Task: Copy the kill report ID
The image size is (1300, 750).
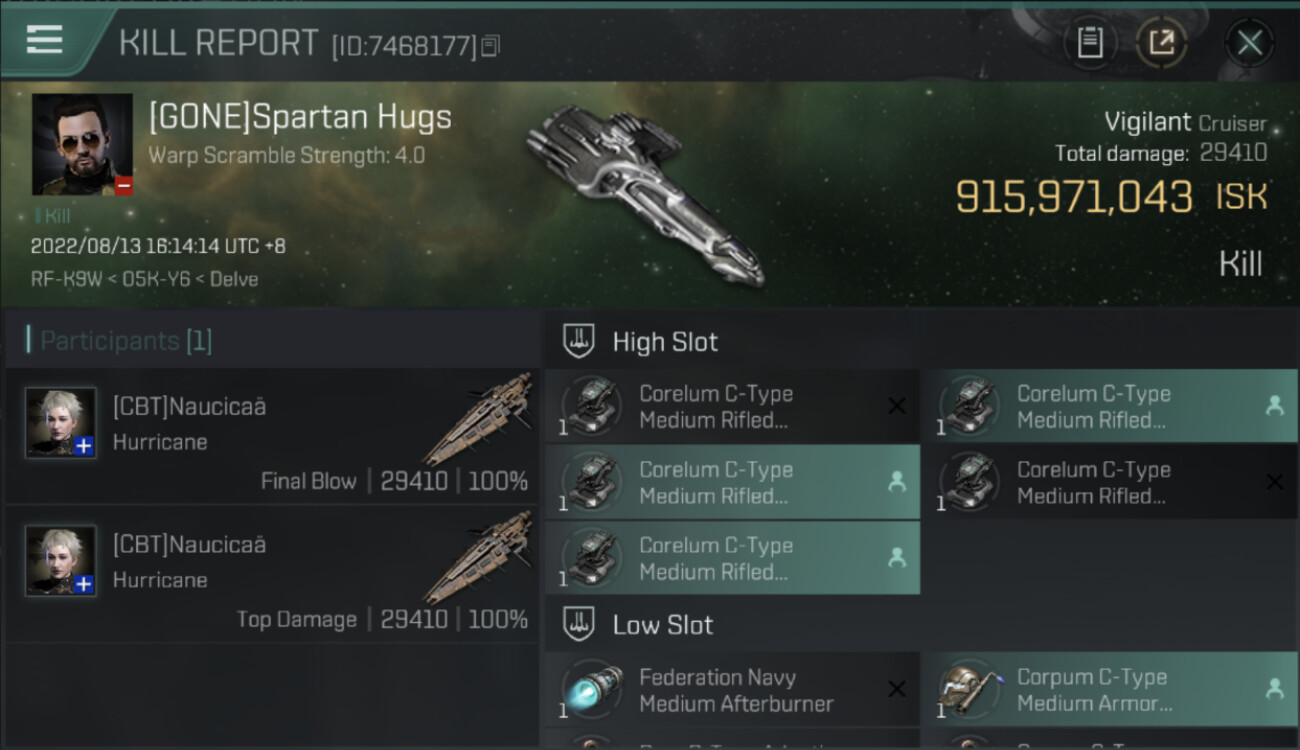Action: tap(490, 45)
